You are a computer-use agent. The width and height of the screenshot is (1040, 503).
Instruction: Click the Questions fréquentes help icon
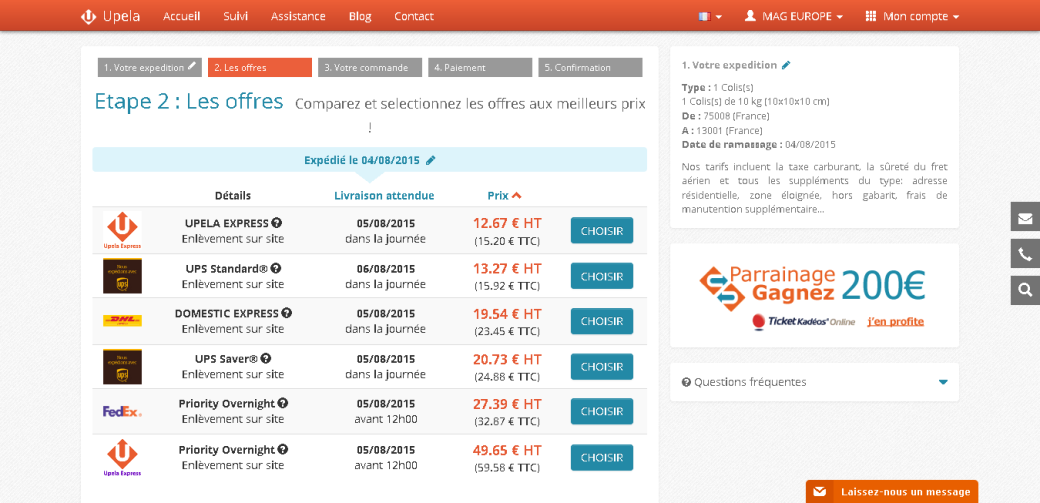point(686,382)
